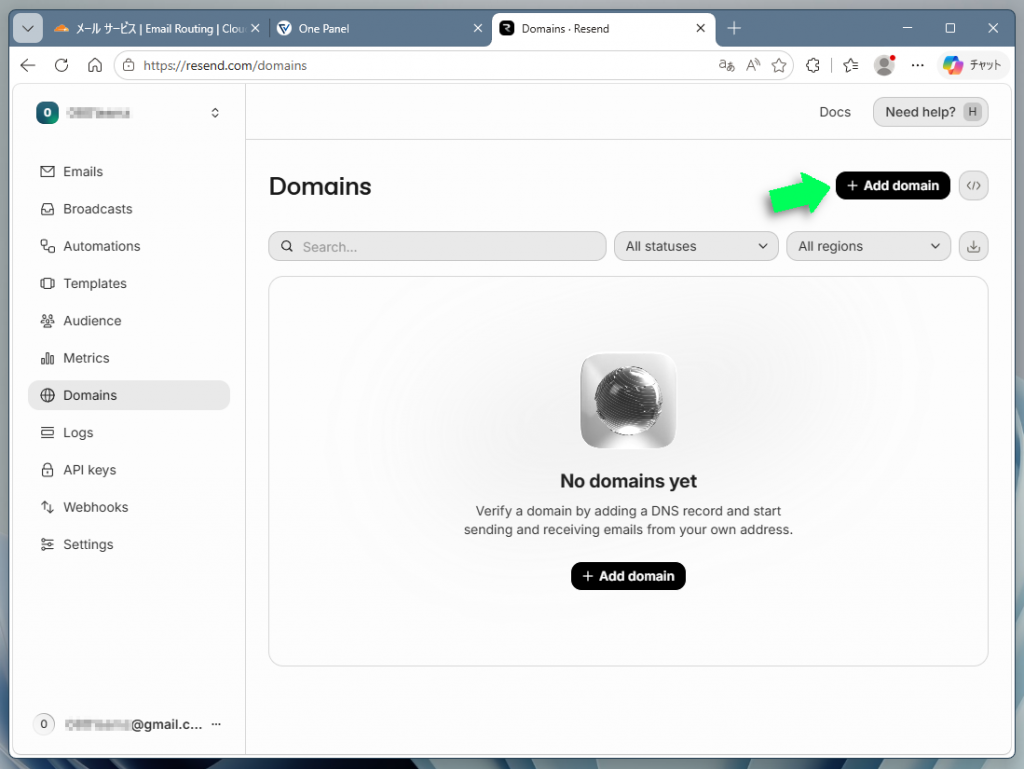Open the browser Extensions icon

(812, 65)
